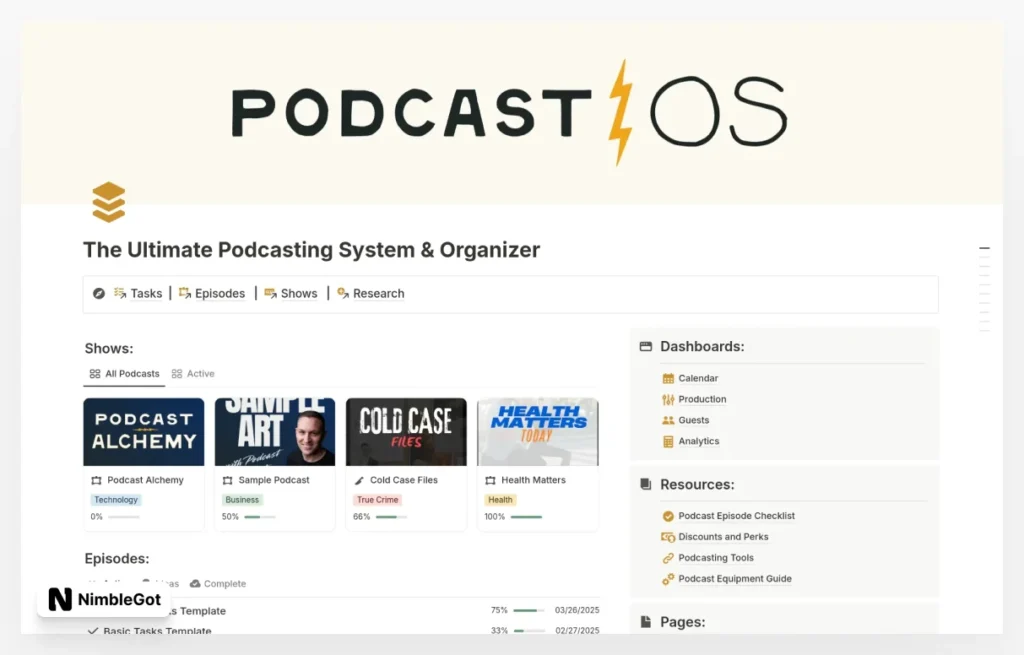
Task: Click the icon beside the Health Matters title
Action: pos(490,481)
